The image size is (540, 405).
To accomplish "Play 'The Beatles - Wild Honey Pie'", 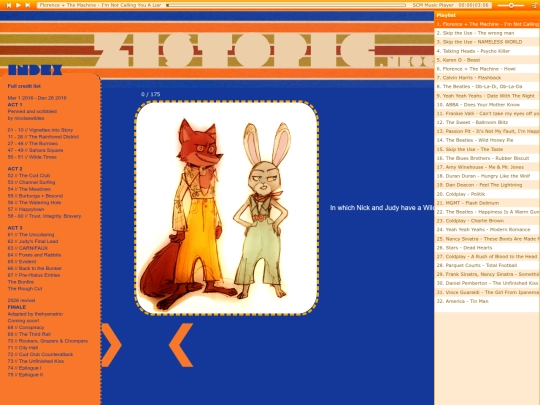I will click(487, 140).
